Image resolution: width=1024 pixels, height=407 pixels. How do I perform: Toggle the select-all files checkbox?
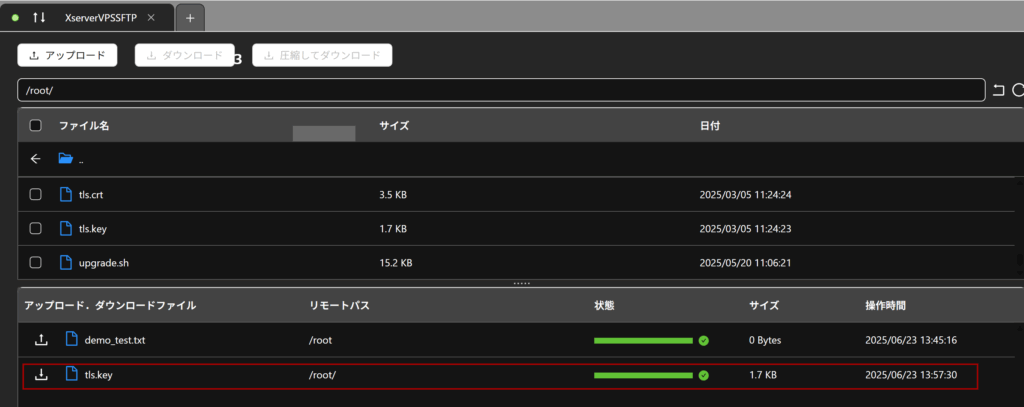(x=36, y=126)
